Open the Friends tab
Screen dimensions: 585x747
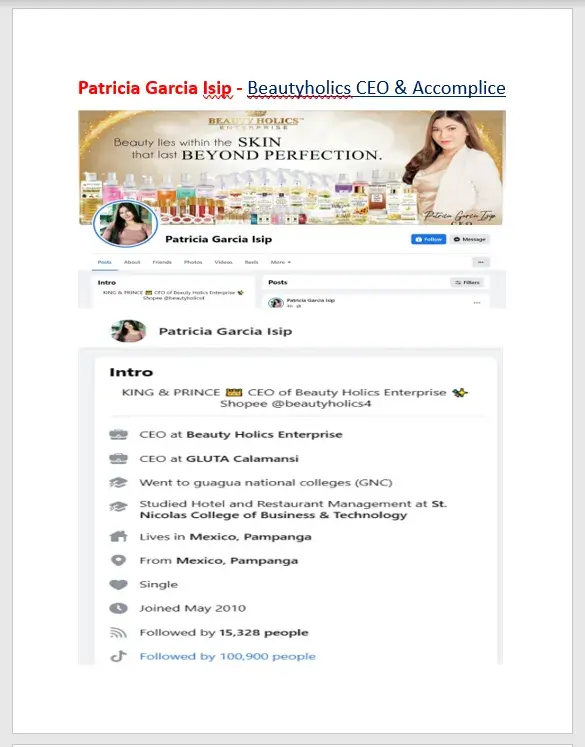click(x=162, y=262)
